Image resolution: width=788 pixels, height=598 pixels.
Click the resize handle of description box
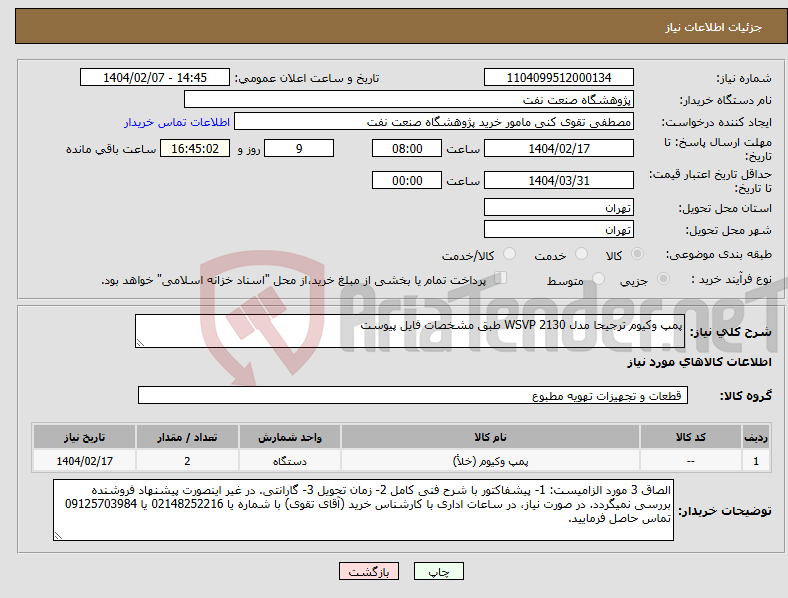(x=140, y=343)
